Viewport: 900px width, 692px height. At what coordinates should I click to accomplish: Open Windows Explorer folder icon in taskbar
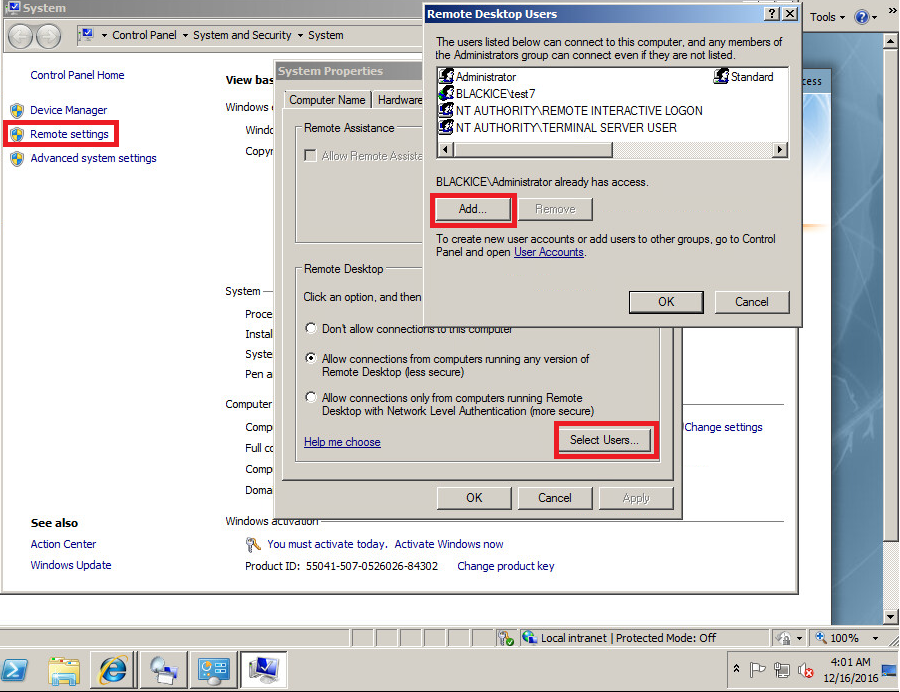(64, 669)
